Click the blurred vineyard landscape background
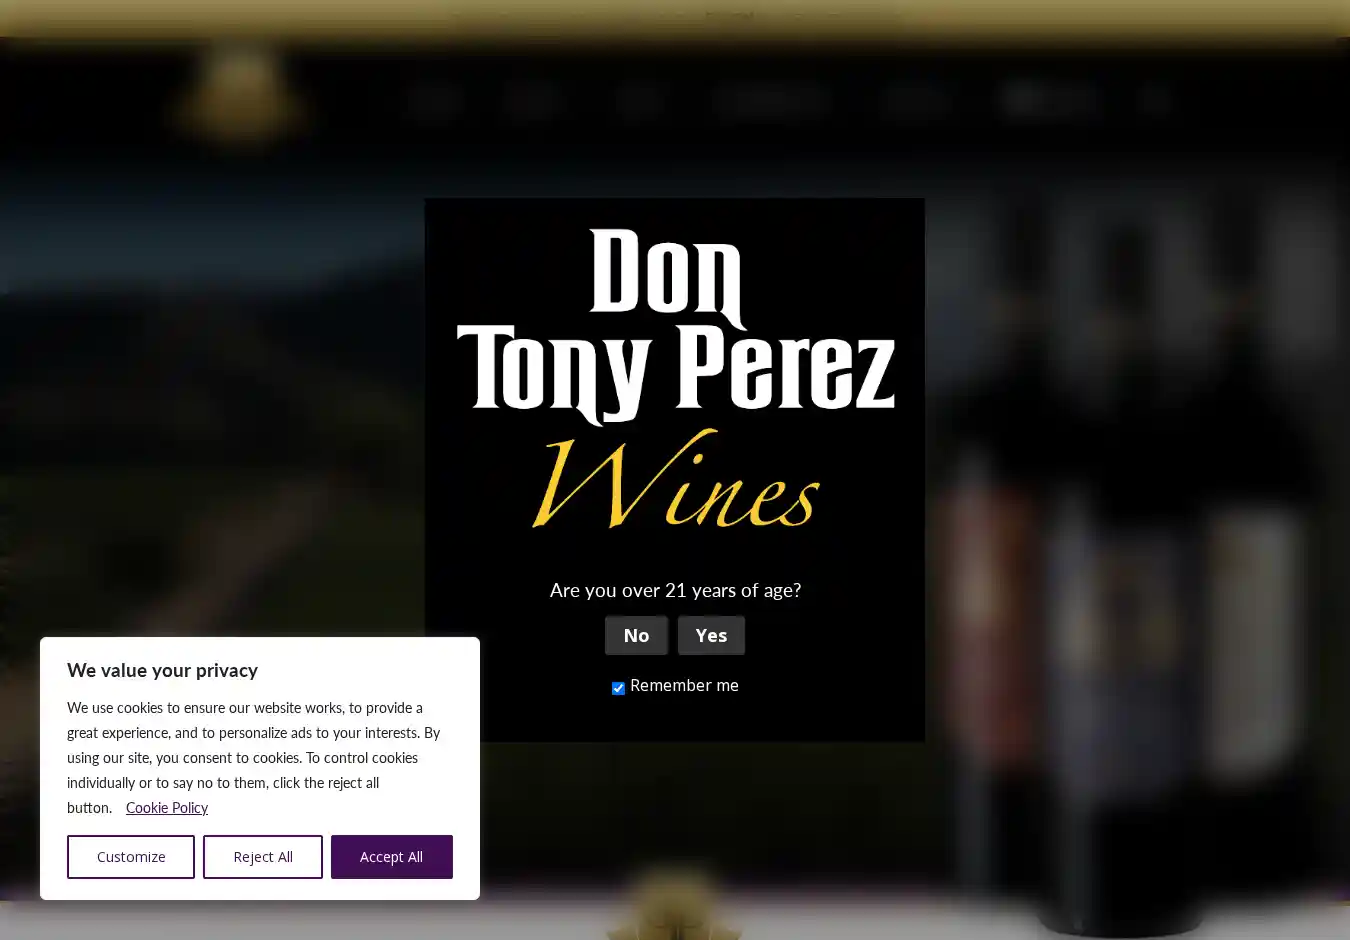The width and height of the screenshot is (1350, 940). 210,420
